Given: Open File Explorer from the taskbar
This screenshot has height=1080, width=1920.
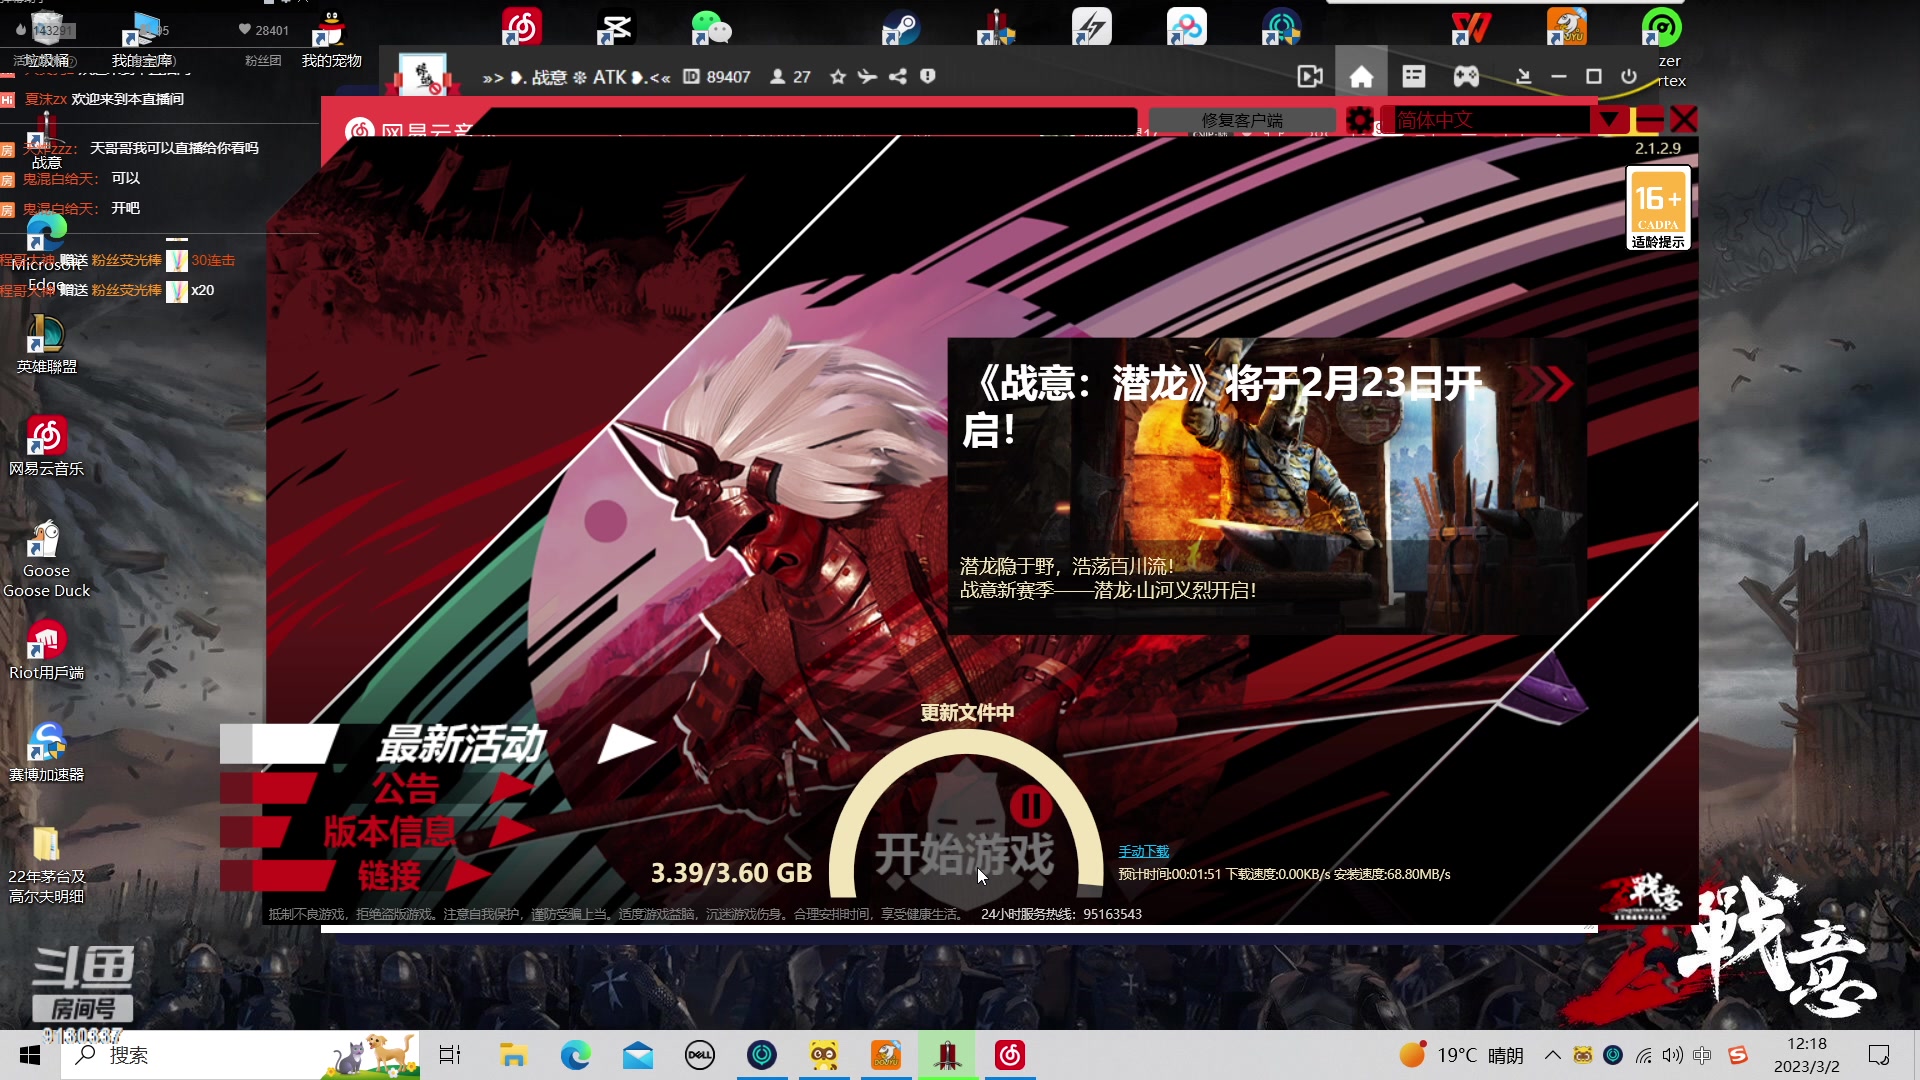Looking at the screenshot, I should coord(513,1055).
